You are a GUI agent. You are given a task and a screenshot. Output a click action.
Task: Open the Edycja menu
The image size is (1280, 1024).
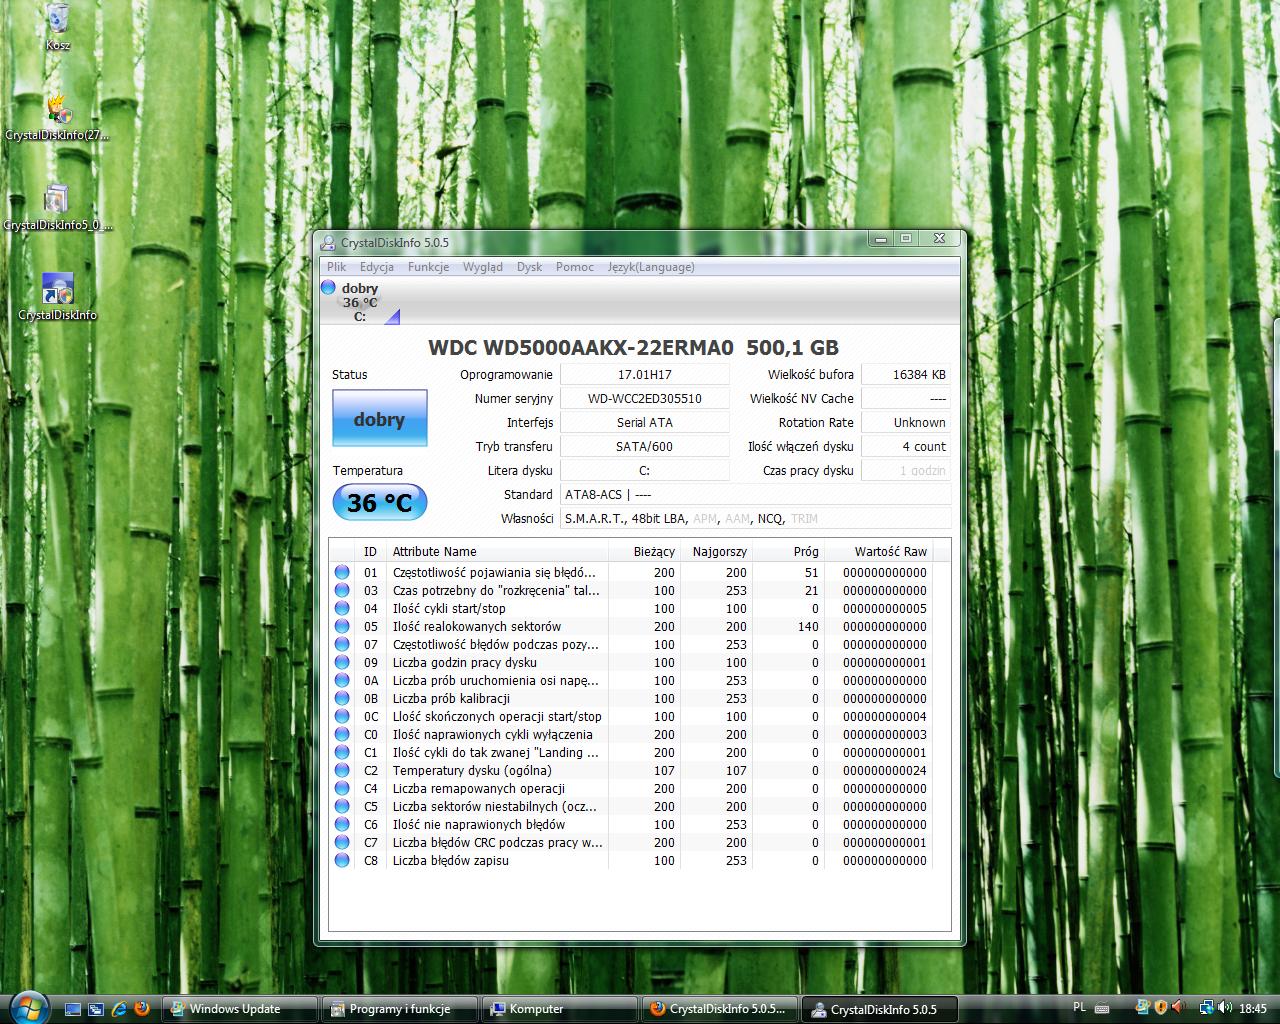pos(377,267)
